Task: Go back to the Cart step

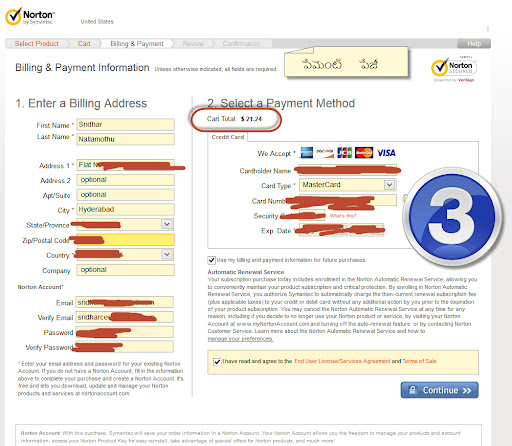Action: [x=84, y=44]
